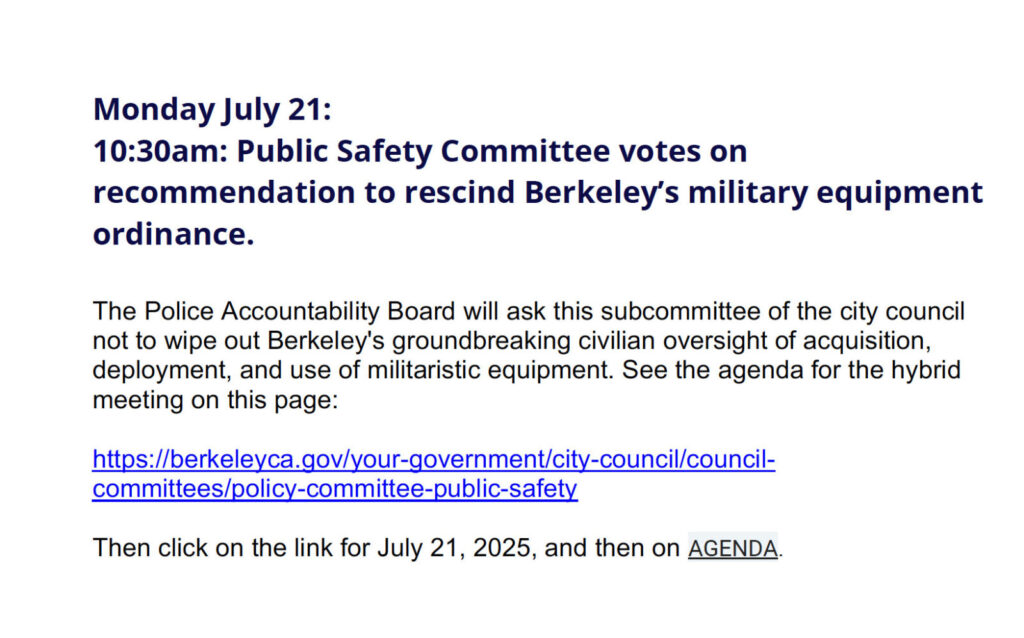Image resolution: width=1024 pixels, height=638 pixels.
Task: Click the 'Monday July 21:' heading
Action: pyautogui.click(x=212, y=110)
